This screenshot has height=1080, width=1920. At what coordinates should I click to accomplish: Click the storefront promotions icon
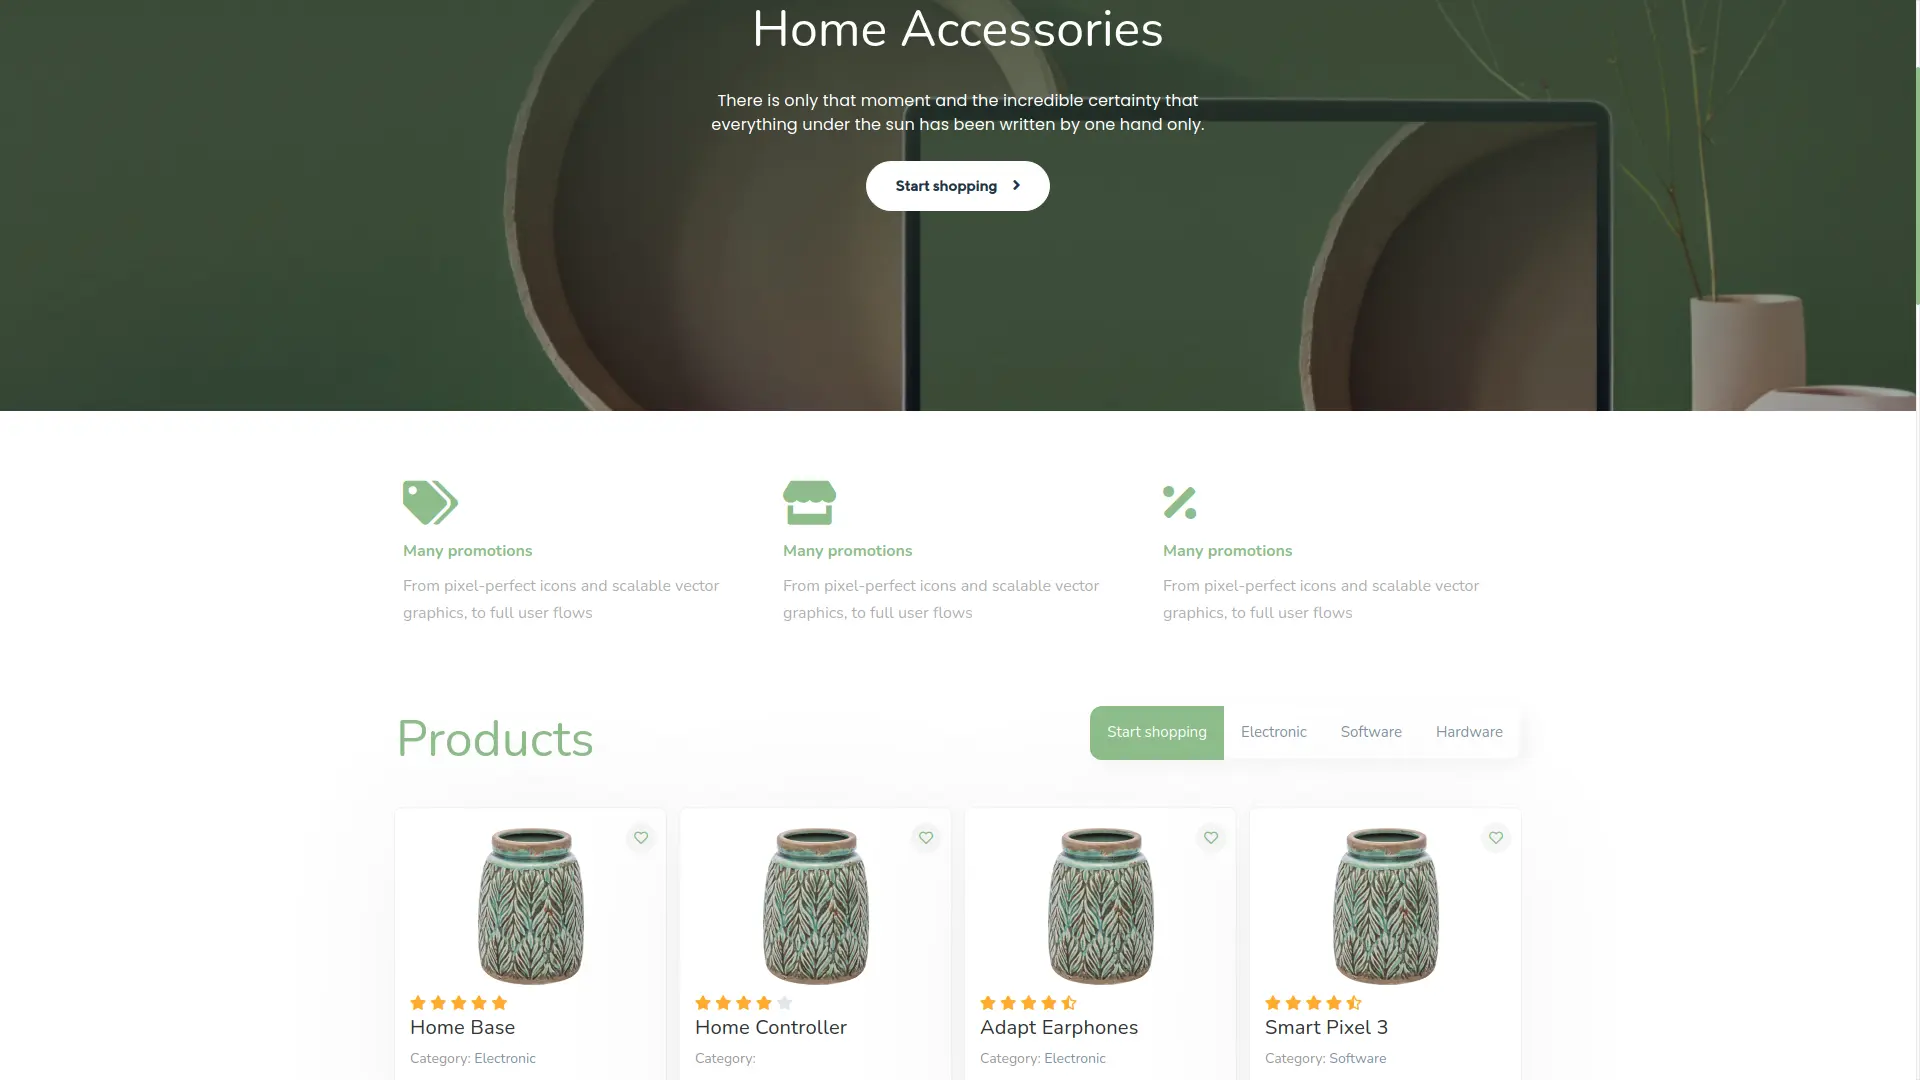pos(809,502)
